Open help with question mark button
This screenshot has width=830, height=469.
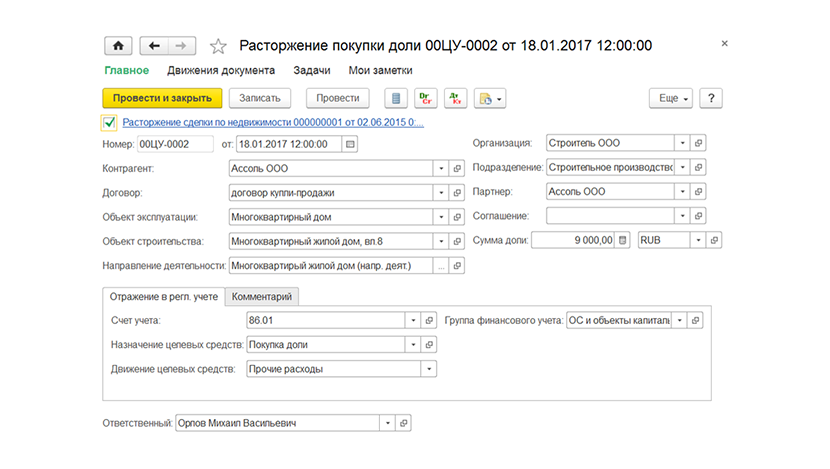711,98
